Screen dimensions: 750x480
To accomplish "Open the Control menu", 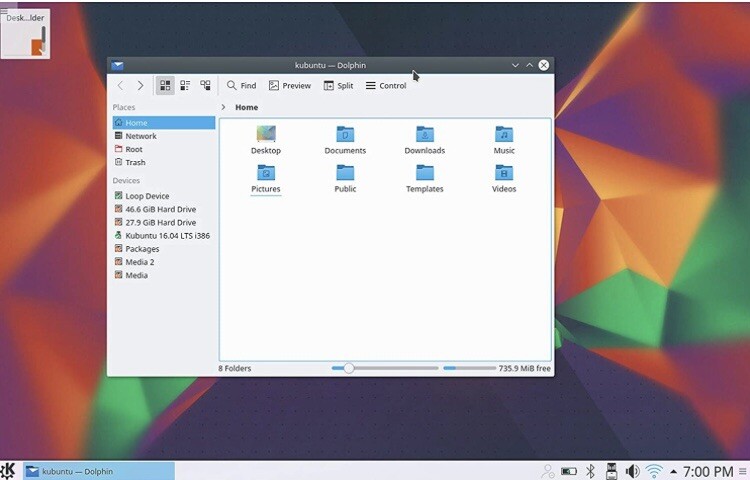I will (x=386, y=86).
